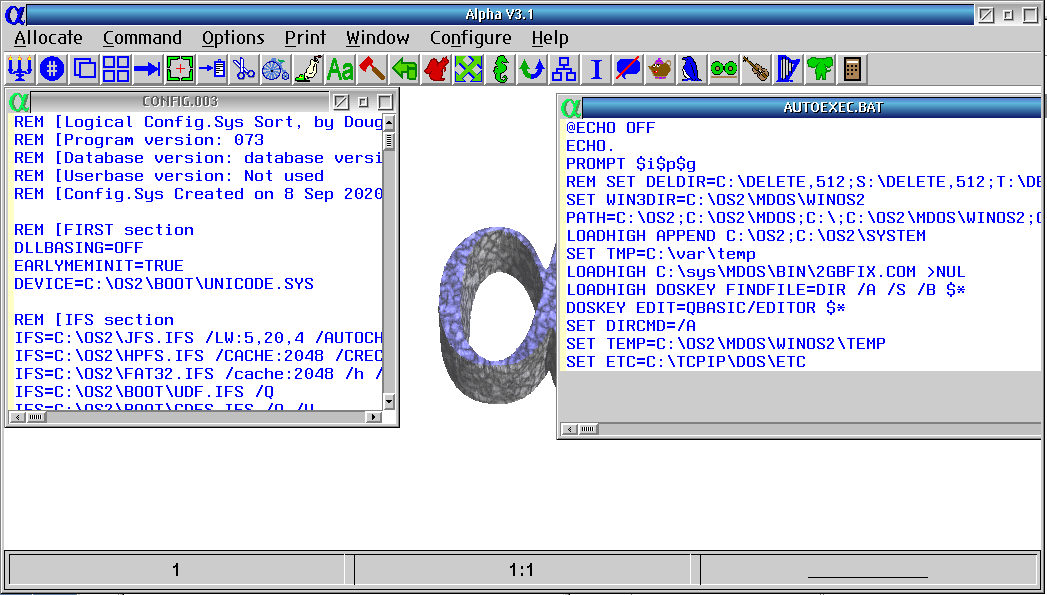Open the AUTOEXEC.BAT window system menu icon
This screenshot has height=595, width=1047.
(x=571, y=107)
